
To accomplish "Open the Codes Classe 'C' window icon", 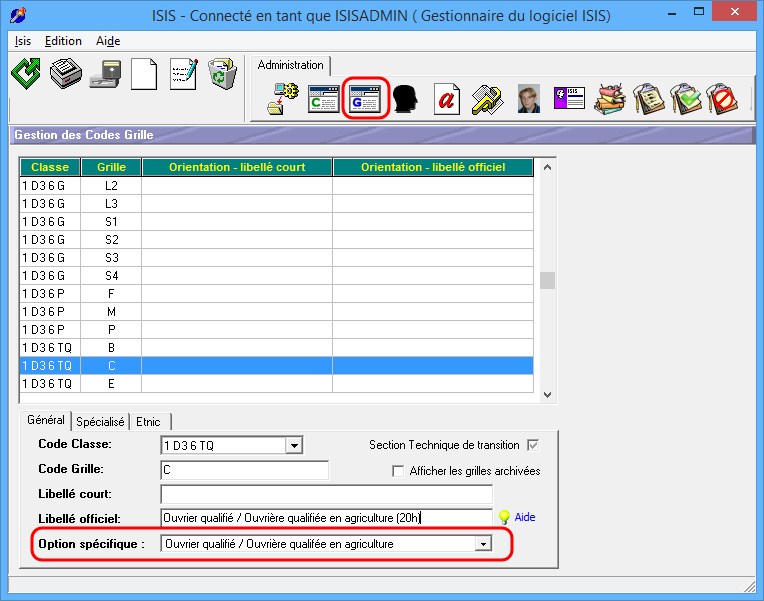I will 323,99.
